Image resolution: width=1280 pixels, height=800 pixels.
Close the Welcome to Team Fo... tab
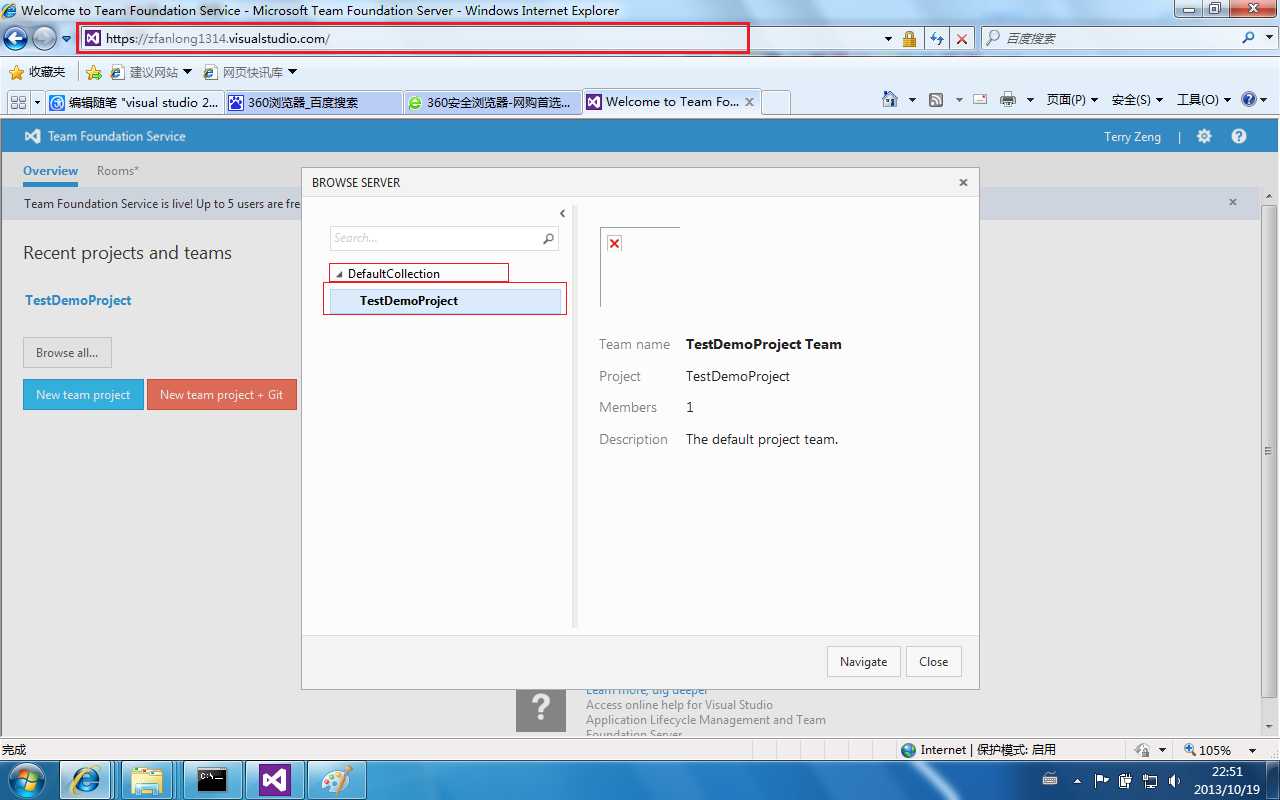pyautogui.click(x=748, y=102)
